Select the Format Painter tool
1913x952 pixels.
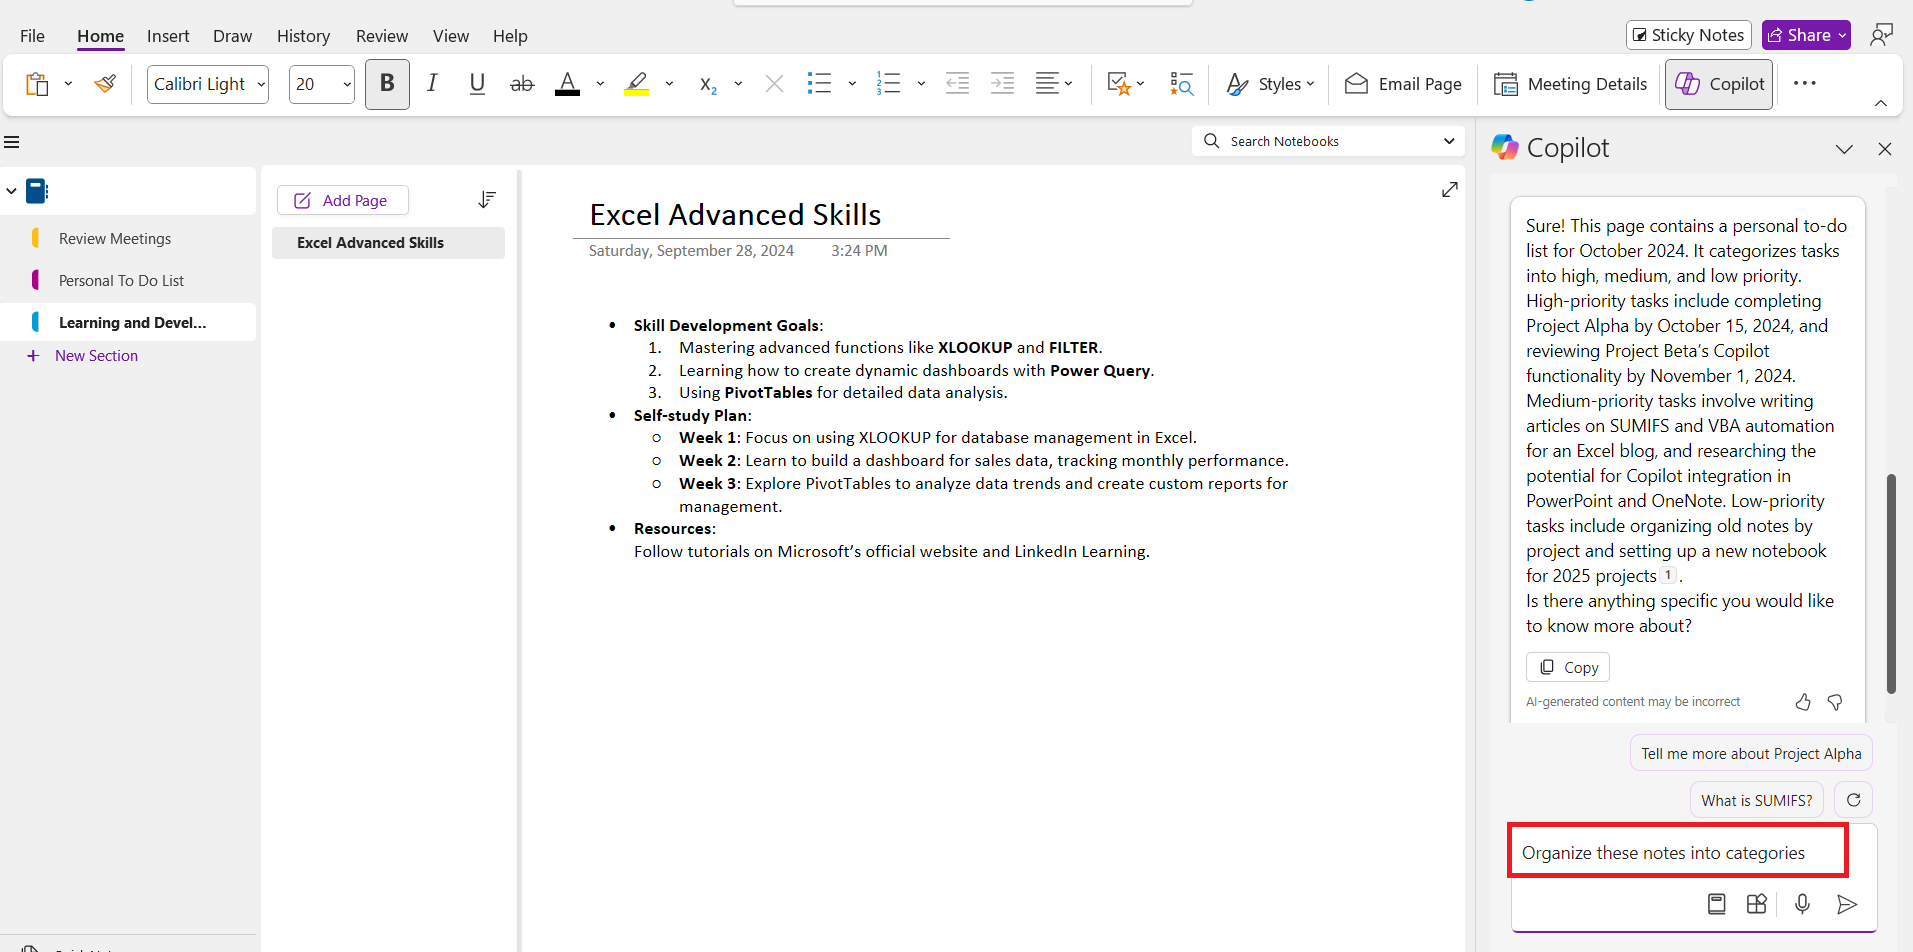(x=105, y=84)
